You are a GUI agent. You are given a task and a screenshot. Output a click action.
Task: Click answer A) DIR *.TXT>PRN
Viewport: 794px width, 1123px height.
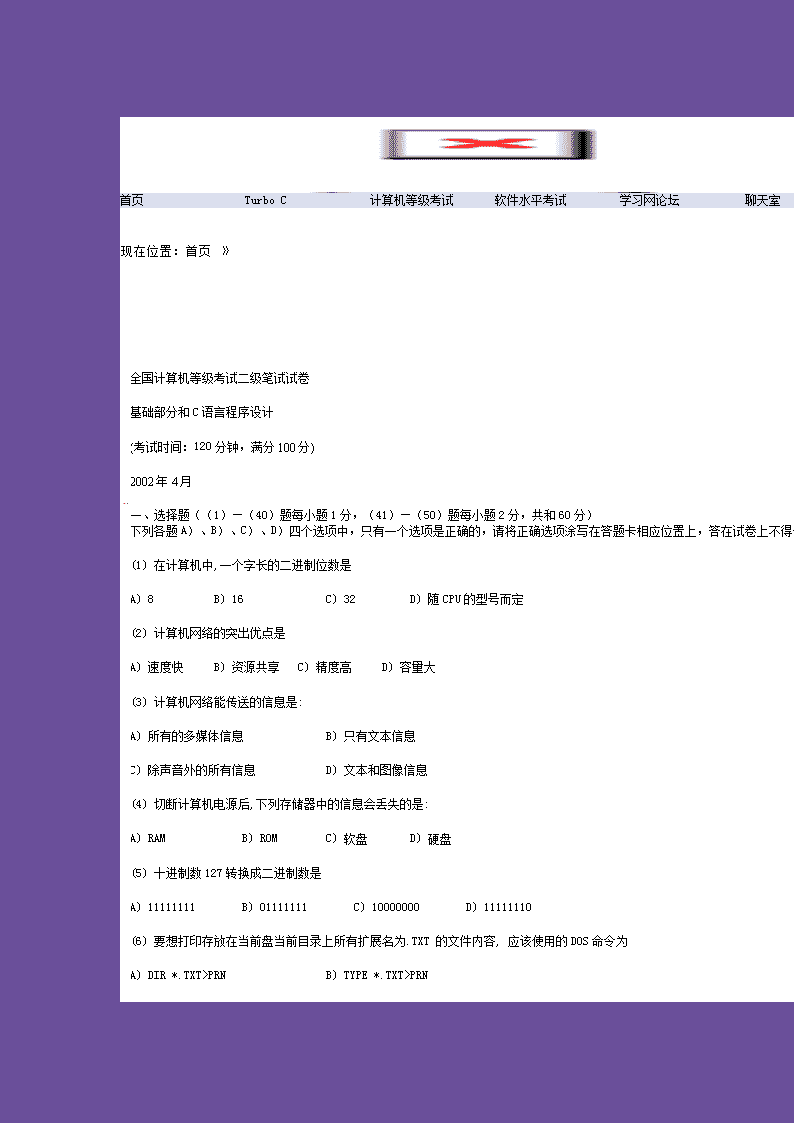point(178,975)
